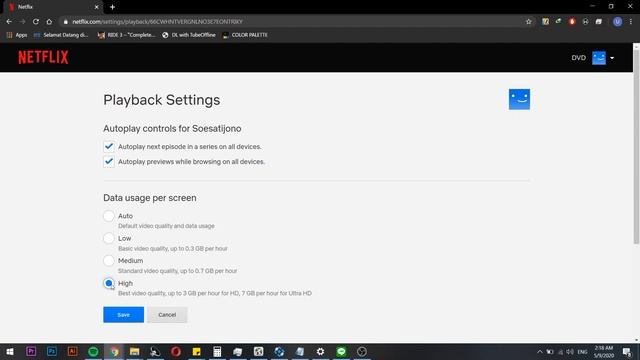Open the DVD link in Netflix header

pyautogui.click(x=578, y=58)
